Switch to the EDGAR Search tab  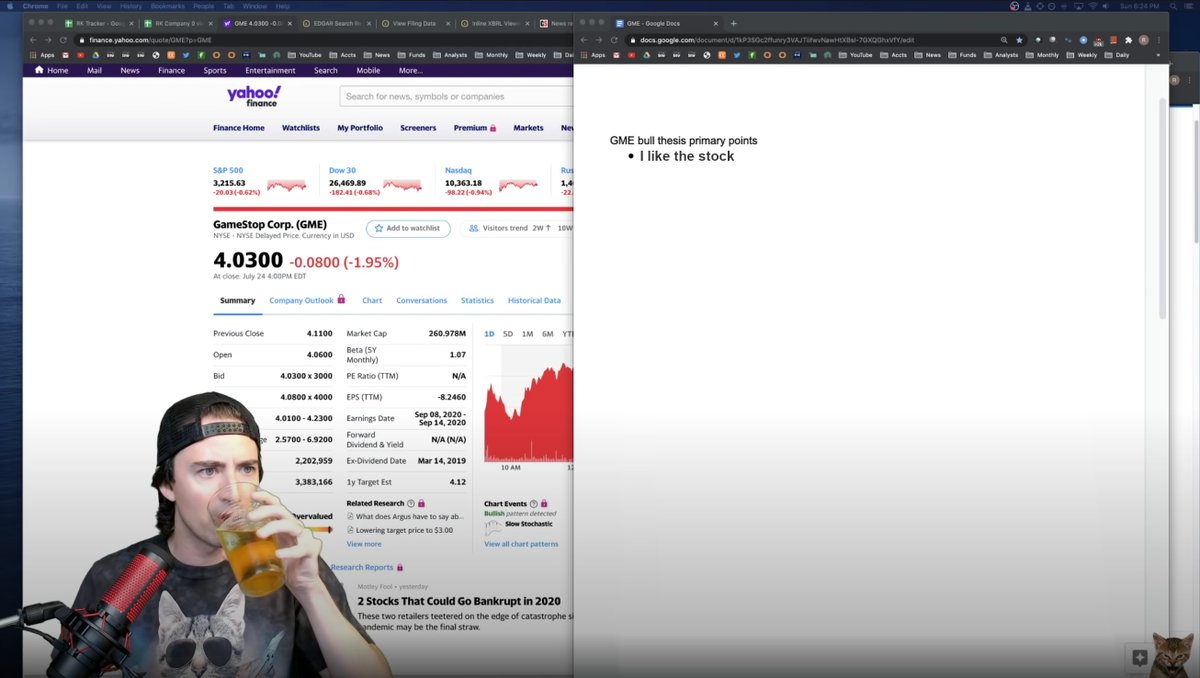[337, 23]
